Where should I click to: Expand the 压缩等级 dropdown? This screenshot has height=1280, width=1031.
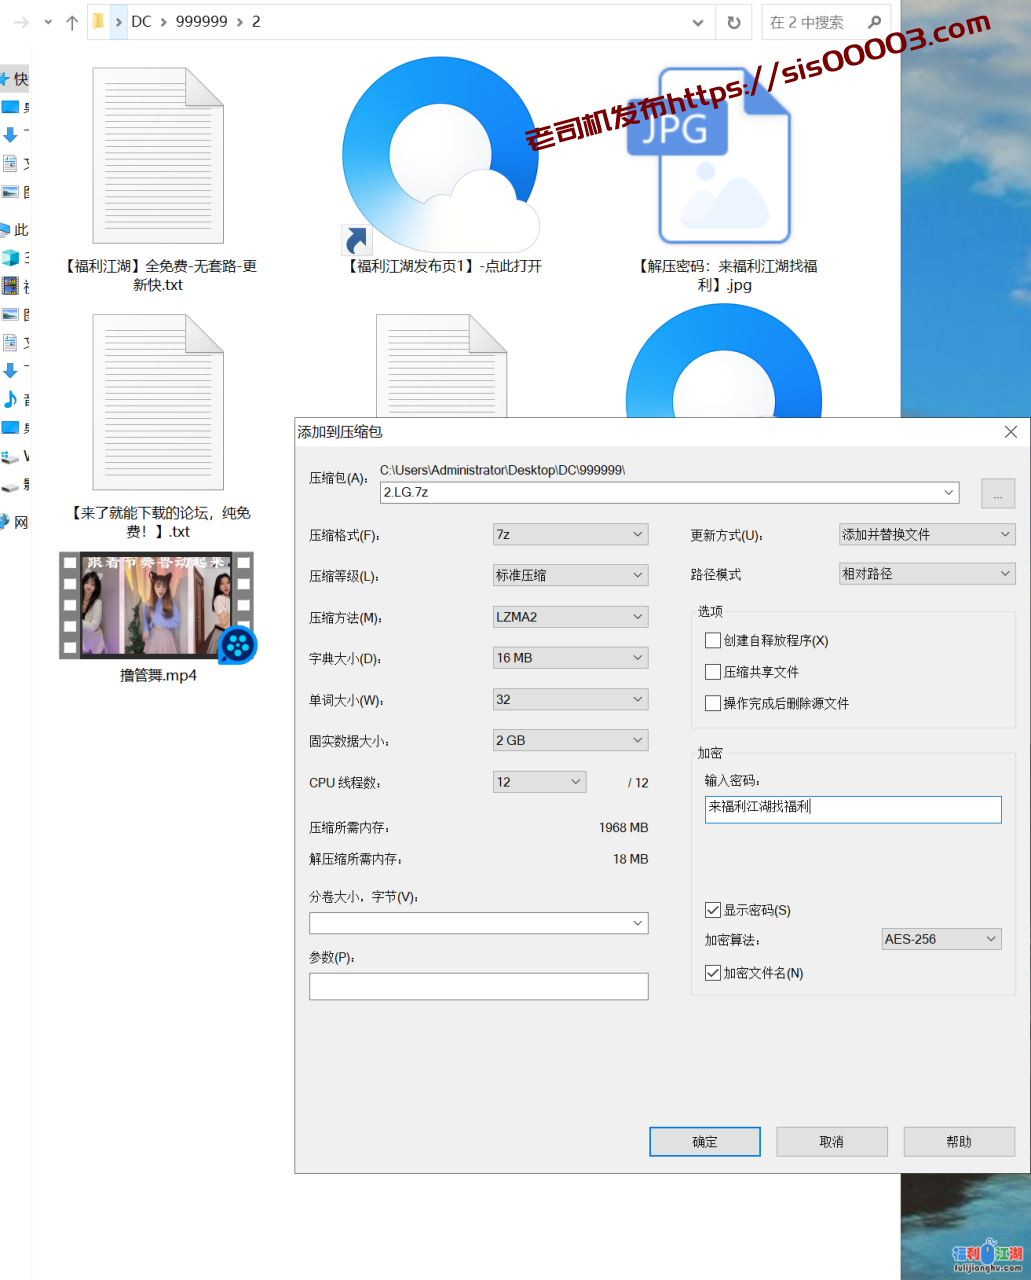tap(570, 575)
